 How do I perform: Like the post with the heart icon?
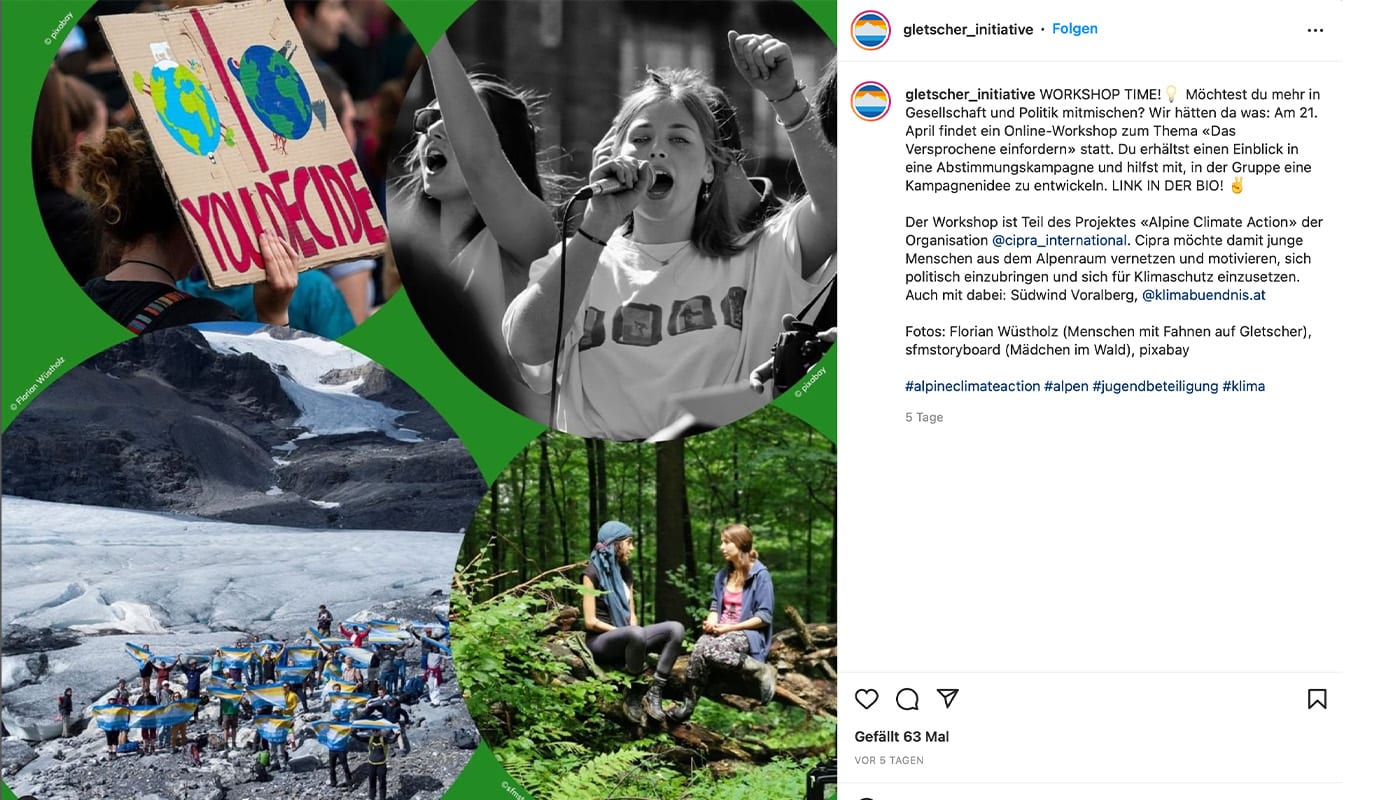pos(867,699)
